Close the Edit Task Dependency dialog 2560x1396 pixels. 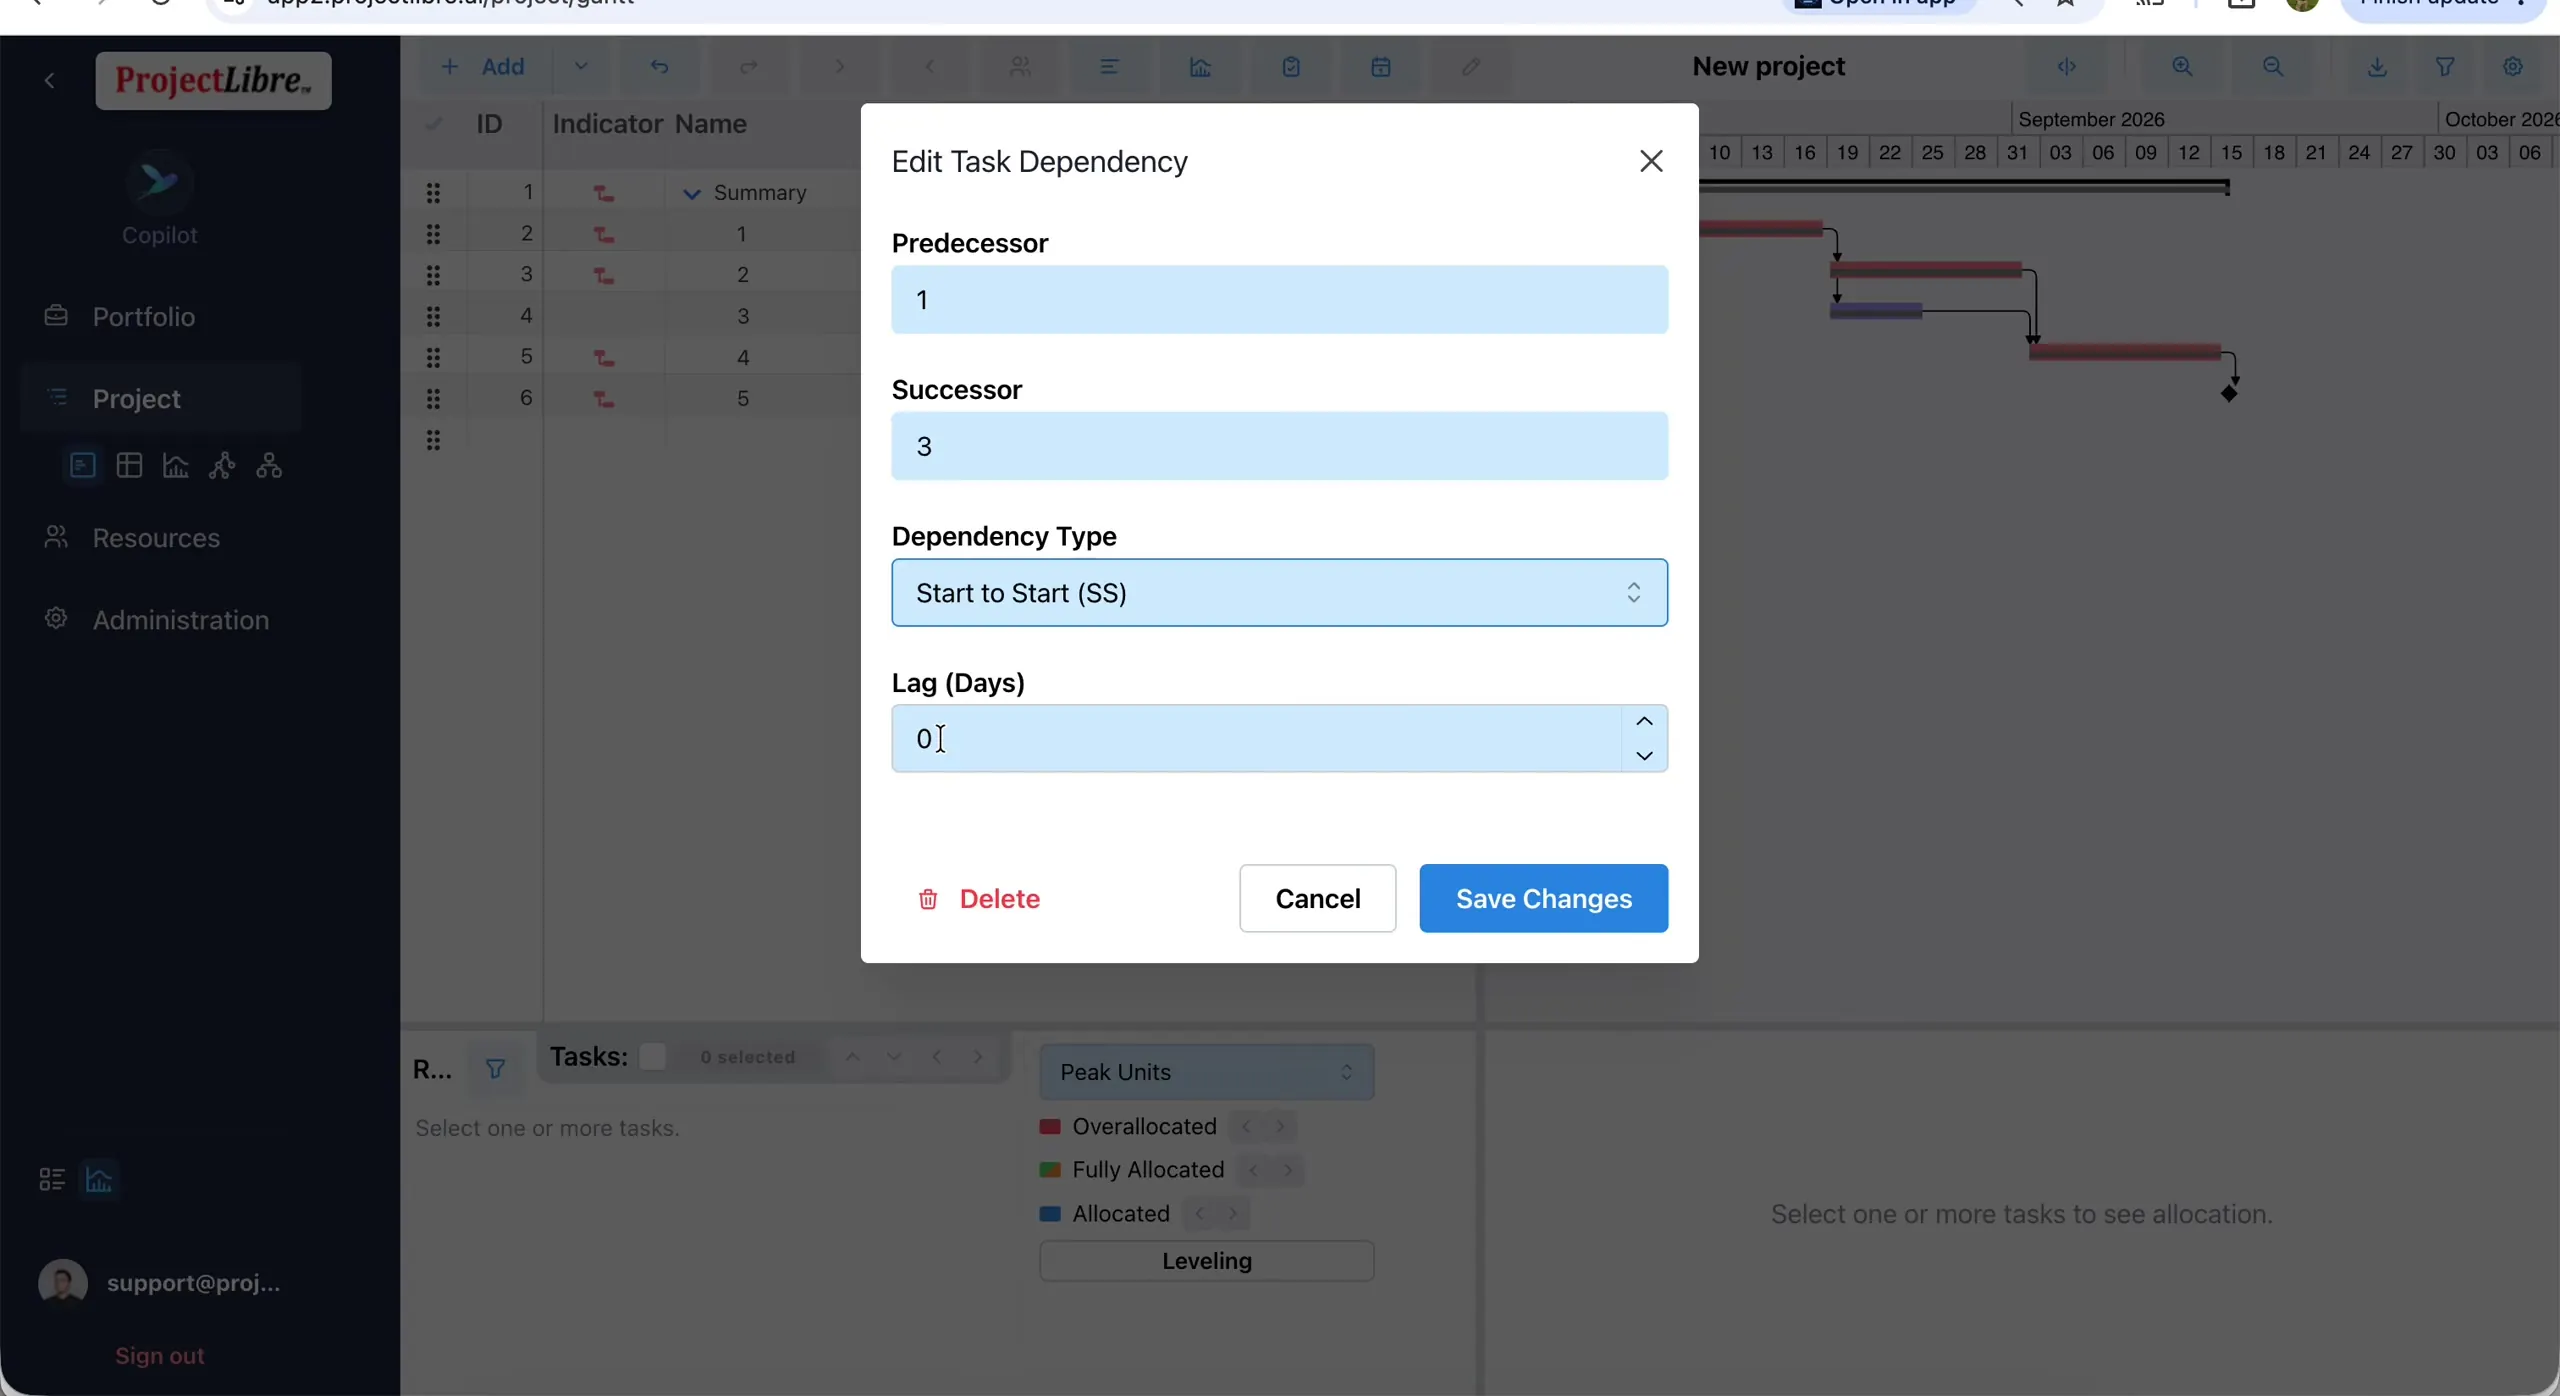(x=1651, y=161)
